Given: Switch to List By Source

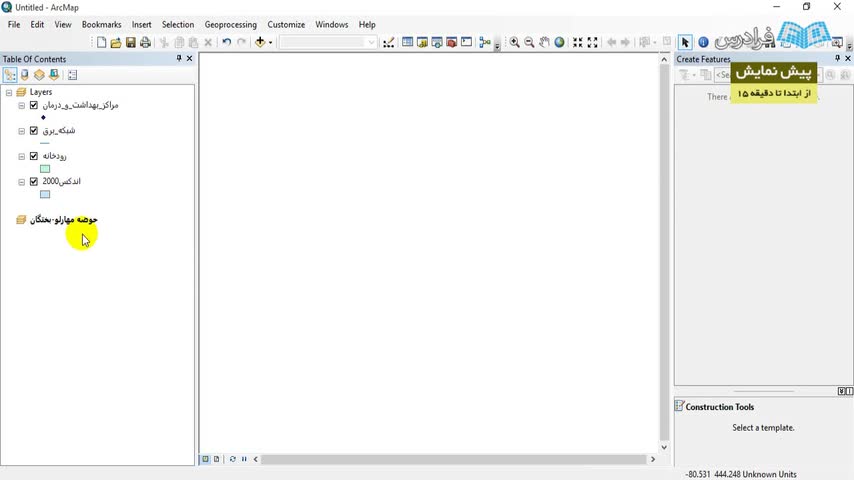Looking at the screenshot, I should click(25, 75).
